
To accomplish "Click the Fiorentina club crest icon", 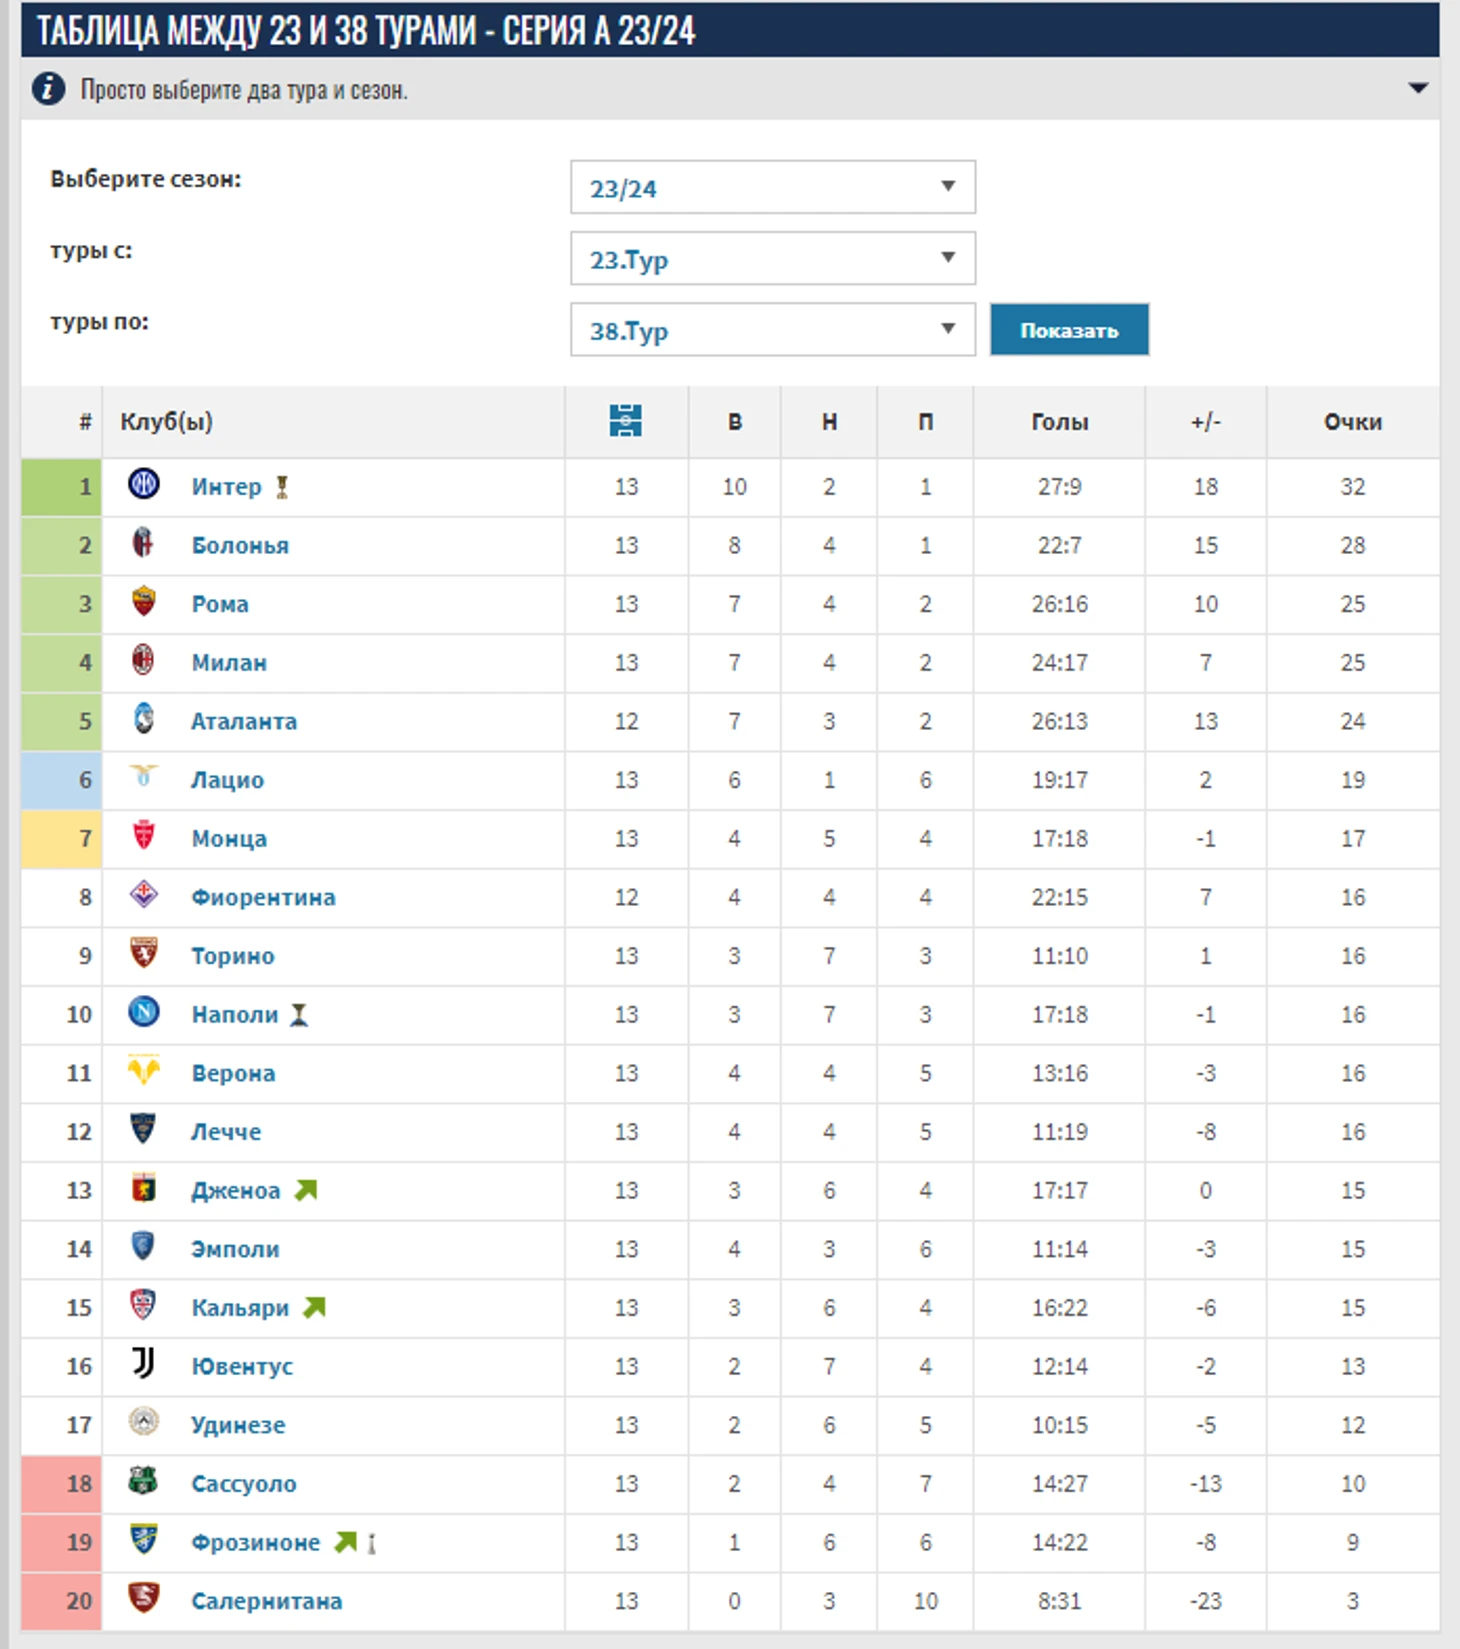I will (x=144, y=894).
